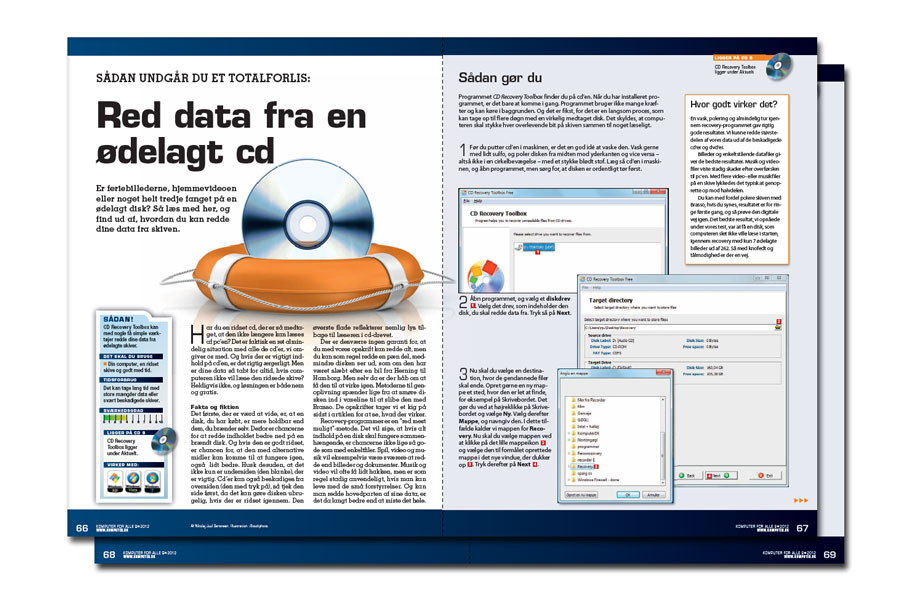This screenshot has width=900, height=599.
Task: Open File menu in drive selection window
Action: 467,201
